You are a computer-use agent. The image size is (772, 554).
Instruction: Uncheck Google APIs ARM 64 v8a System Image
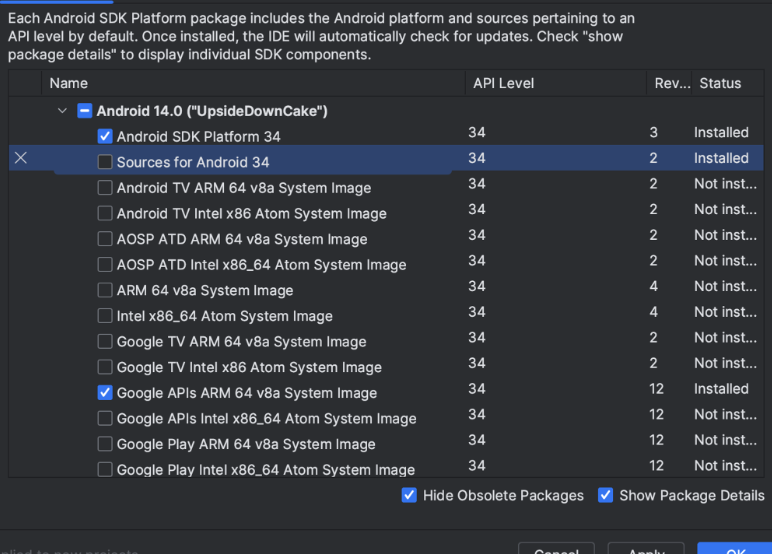click(x=105, y=393)
